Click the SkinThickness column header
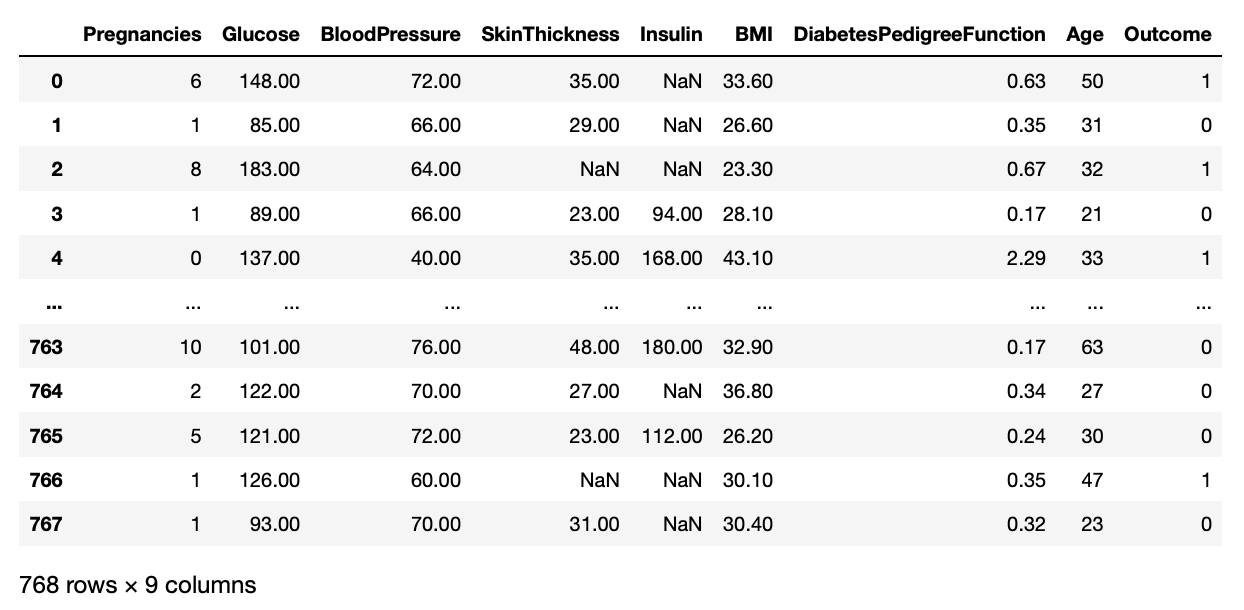 [x=550, y=35]
